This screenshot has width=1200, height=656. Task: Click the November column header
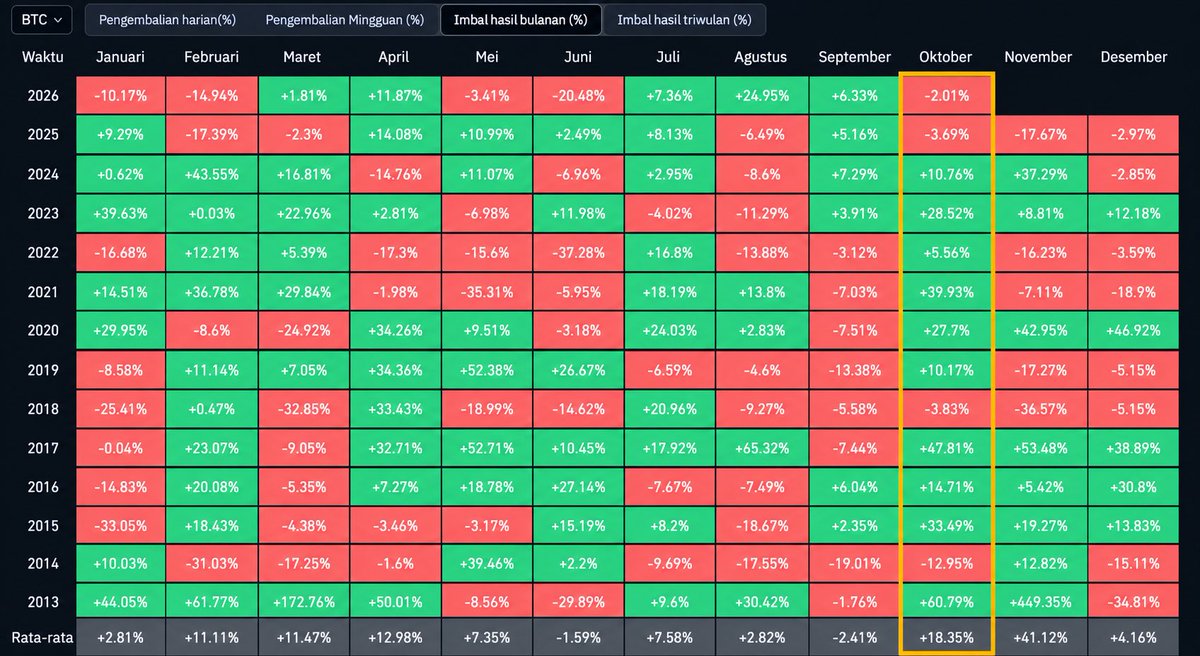[1038, 57]
